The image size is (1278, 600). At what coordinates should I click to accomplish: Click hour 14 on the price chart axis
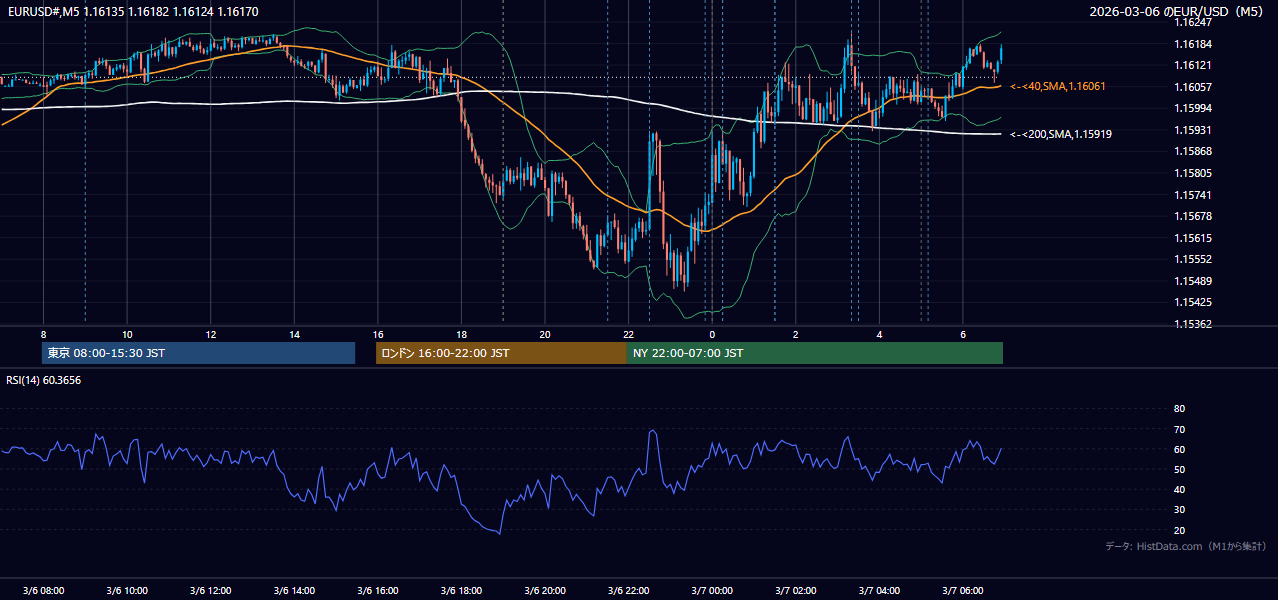[x=294, y=334]
